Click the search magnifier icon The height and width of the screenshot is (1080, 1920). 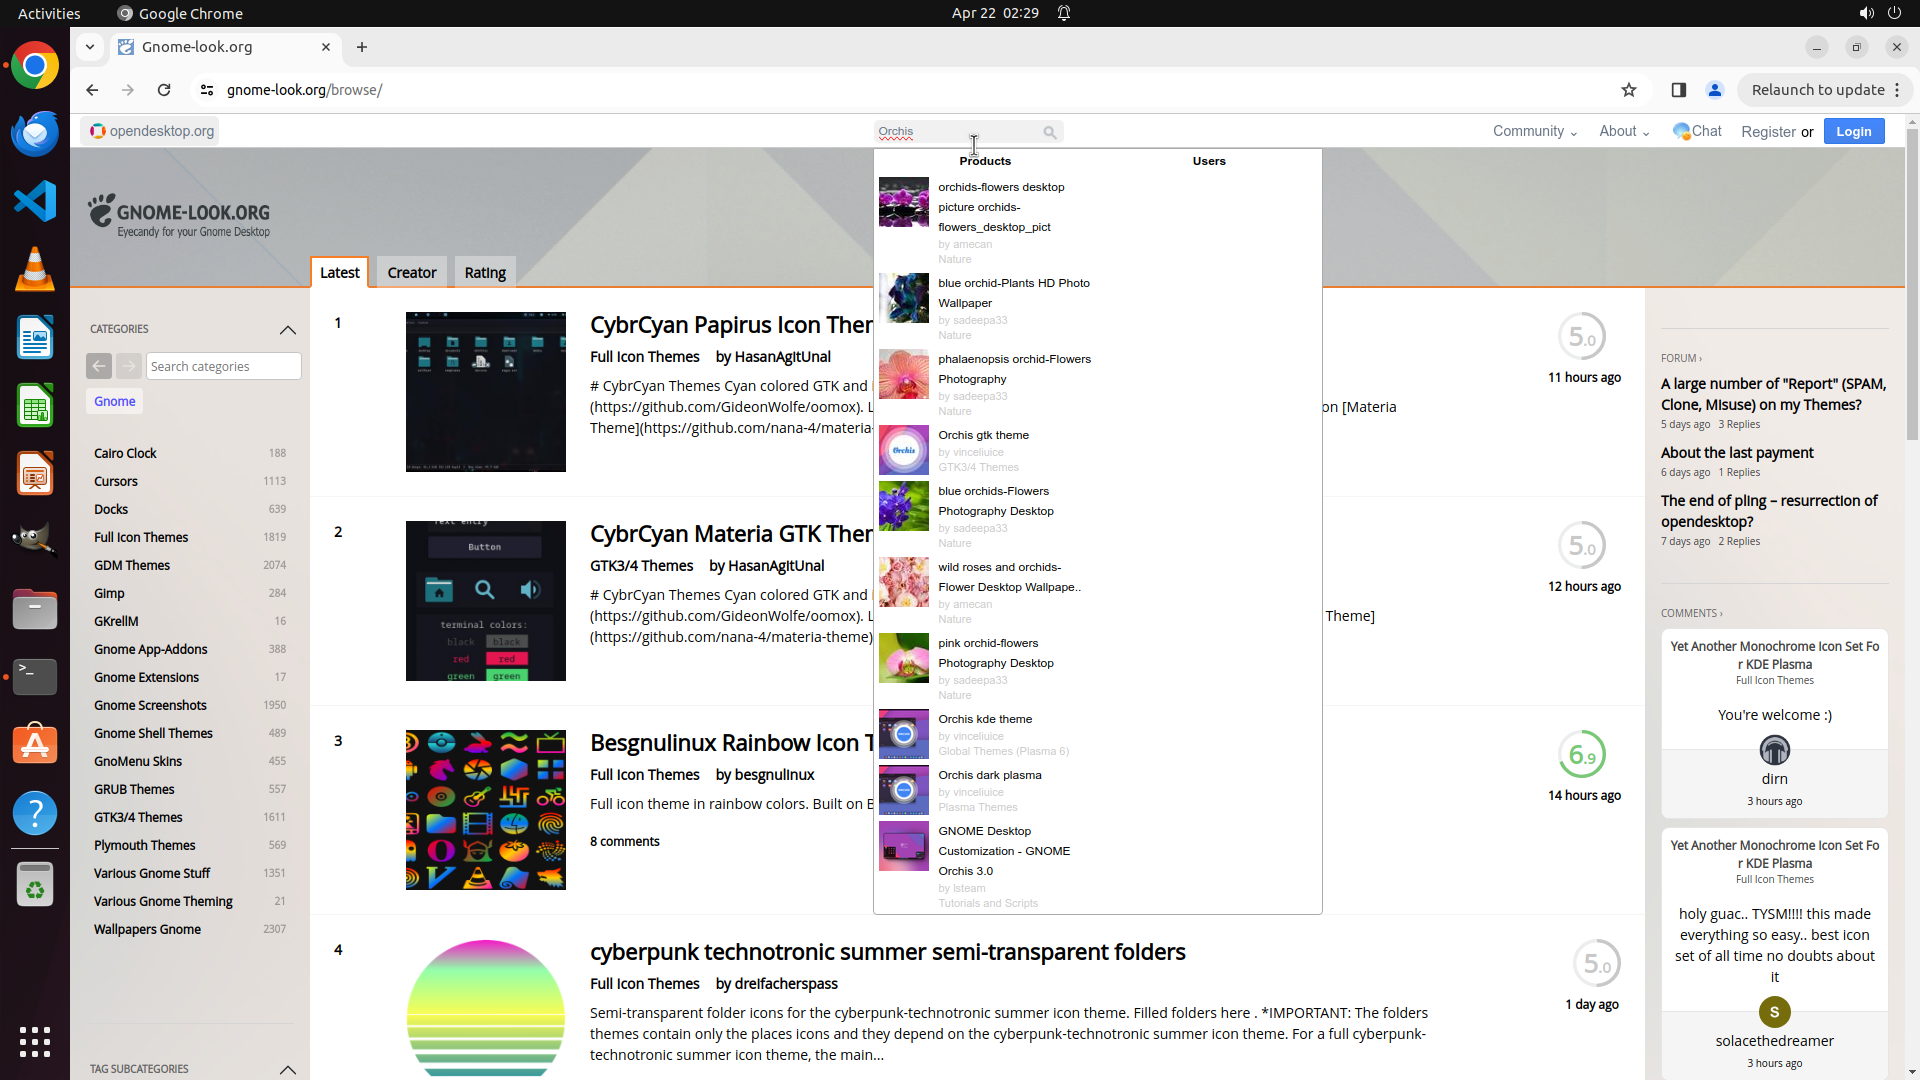[1049, 132]
